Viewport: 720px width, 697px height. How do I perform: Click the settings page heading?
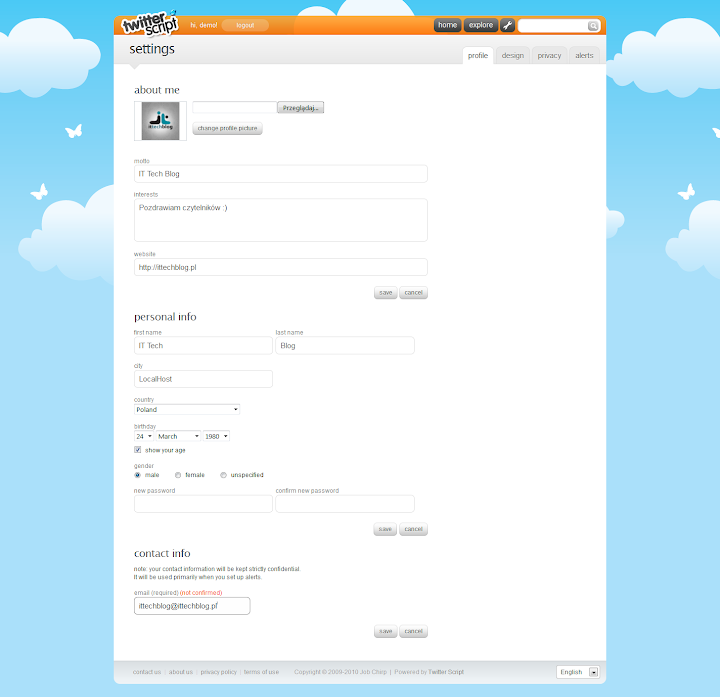(x=152, y=49)
